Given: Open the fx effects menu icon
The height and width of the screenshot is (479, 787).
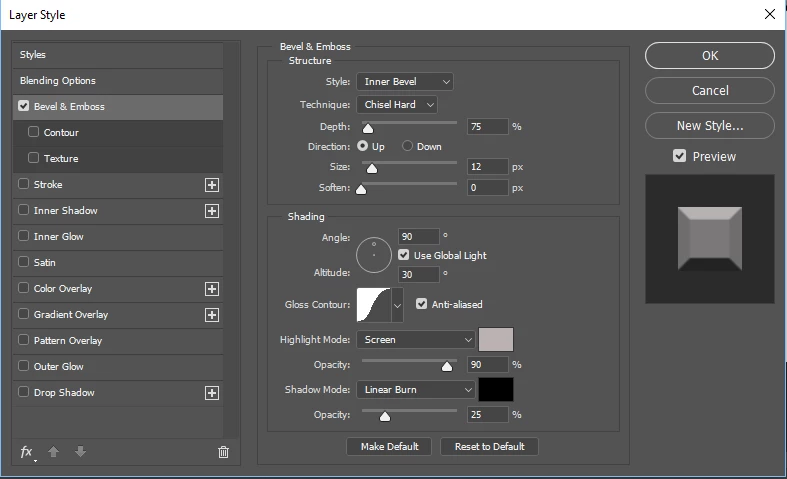Looking at the screenshot, I should [x=27, y=452].
